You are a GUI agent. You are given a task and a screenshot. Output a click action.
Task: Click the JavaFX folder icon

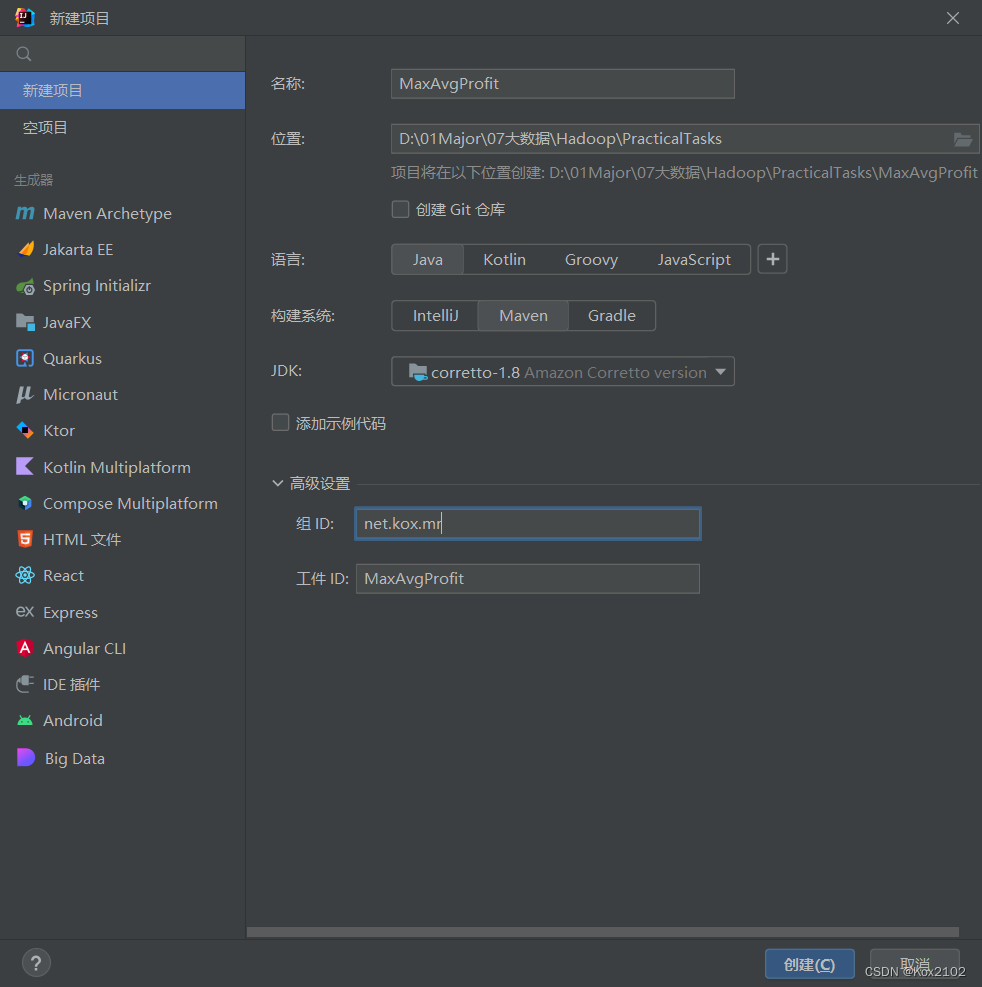point(25,322)
